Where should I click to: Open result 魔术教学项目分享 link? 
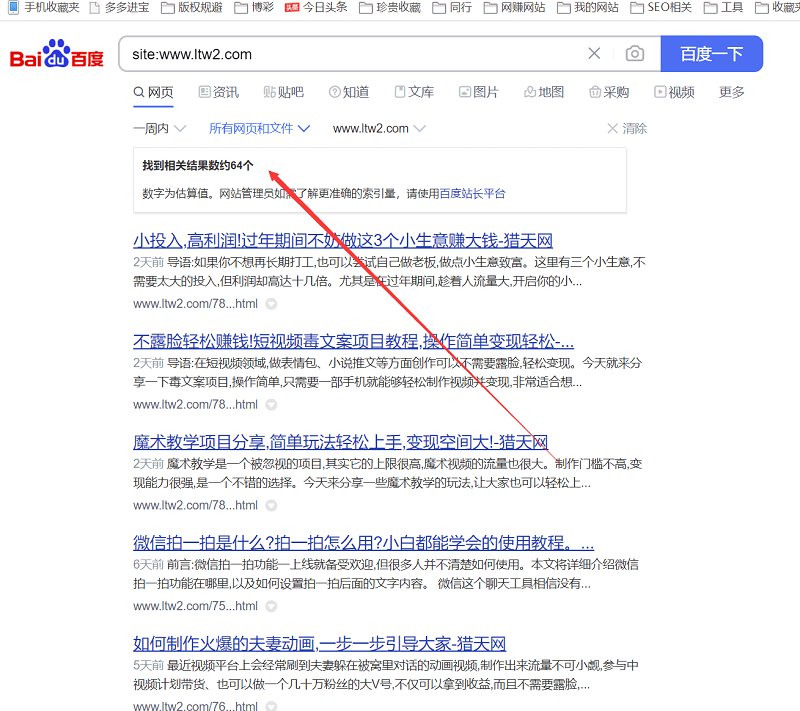pos(341,442)
